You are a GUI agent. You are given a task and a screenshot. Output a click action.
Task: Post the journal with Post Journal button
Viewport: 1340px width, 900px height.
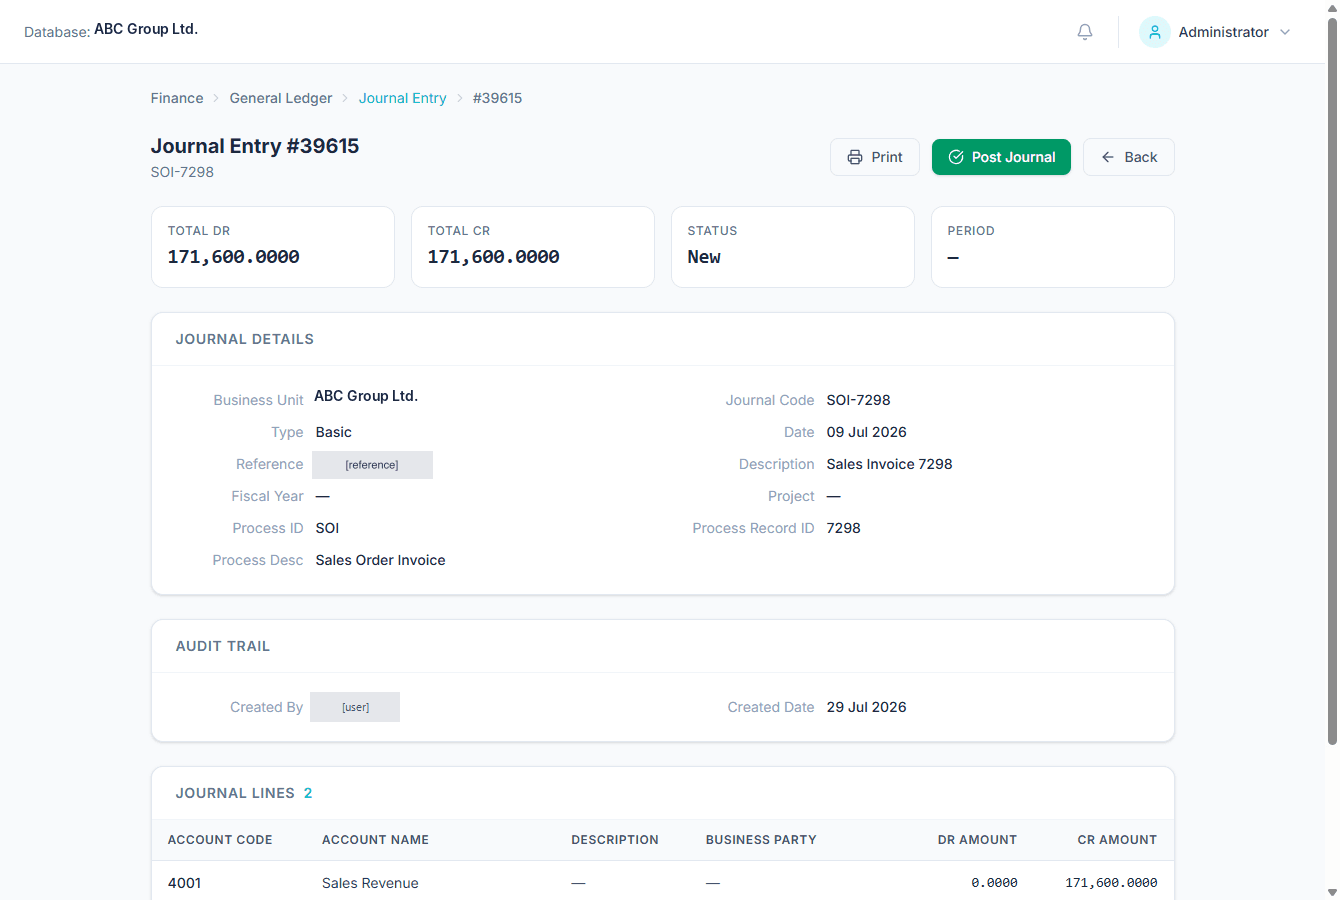pyautogui.click(x=1001, y=157)
